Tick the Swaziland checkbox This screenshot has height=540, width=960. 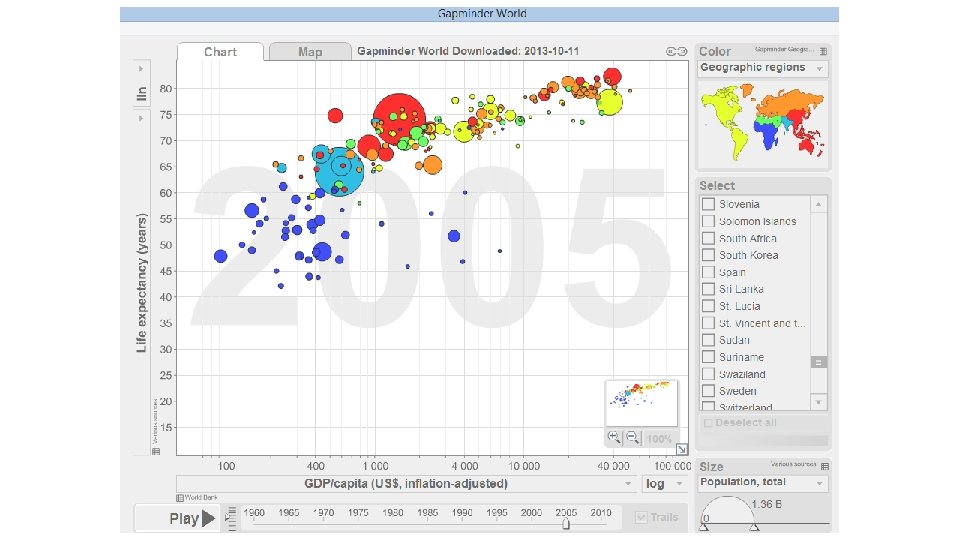pyautogui.click(x=708, y=374)
